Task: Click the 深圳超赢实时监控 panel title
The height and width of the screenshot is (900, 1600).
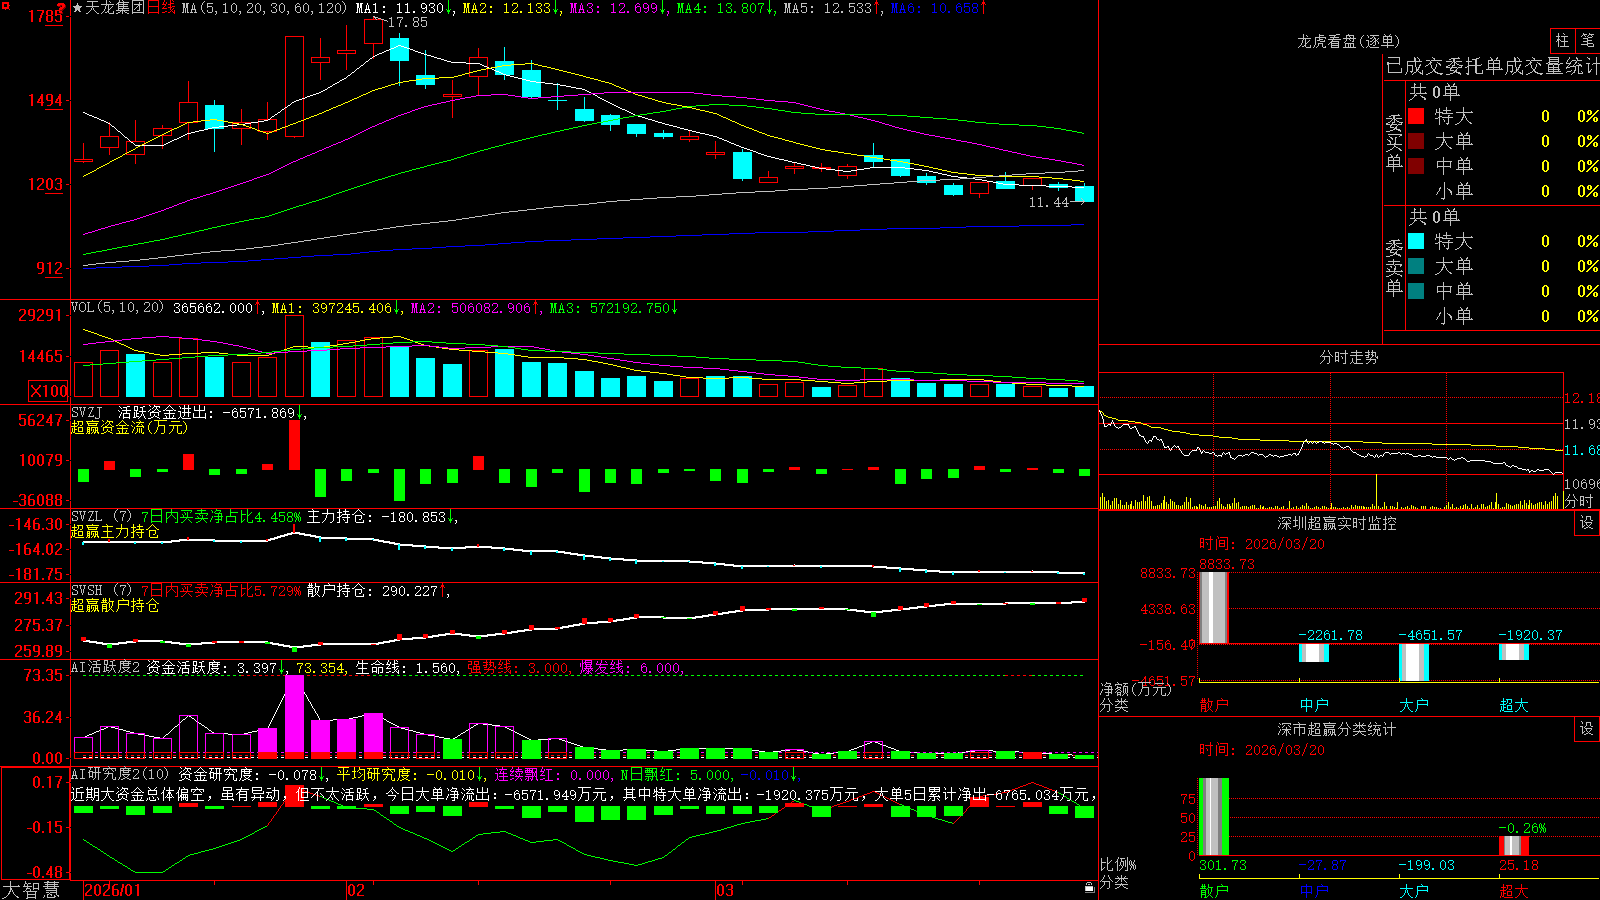Action: tap(1337, 523)
